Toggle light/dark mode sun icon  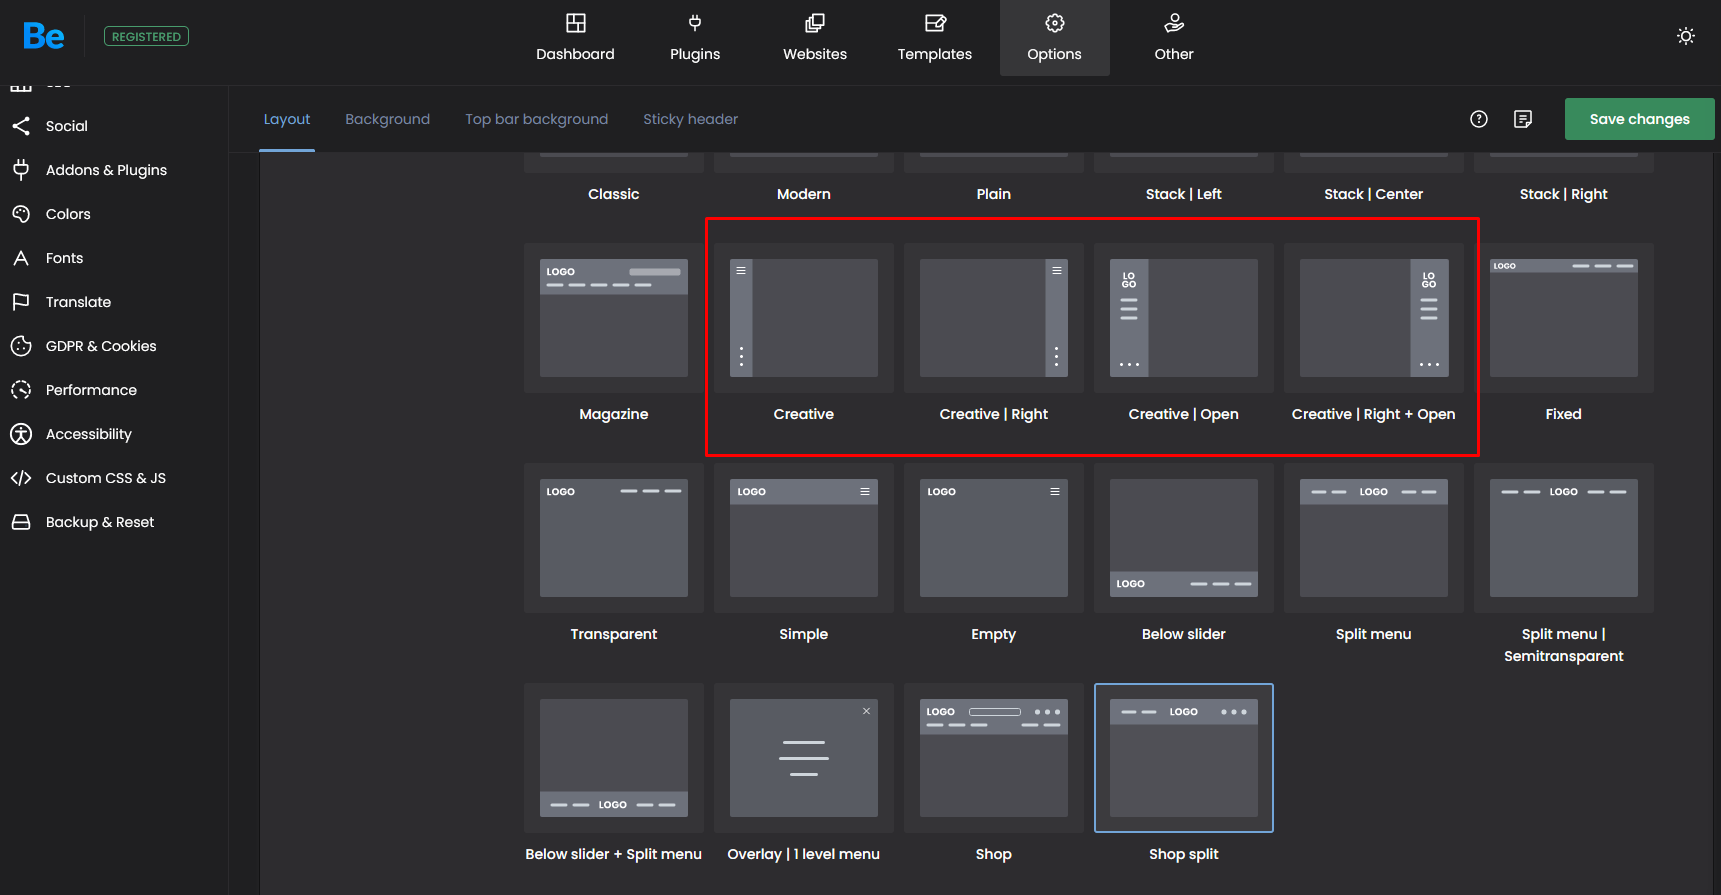[1686, 36]
